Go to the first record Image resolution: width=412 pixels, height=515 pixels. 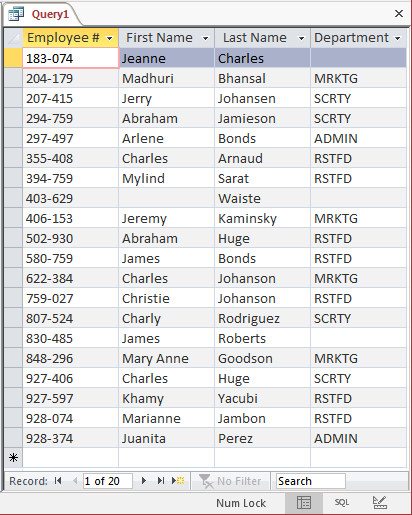58,481
